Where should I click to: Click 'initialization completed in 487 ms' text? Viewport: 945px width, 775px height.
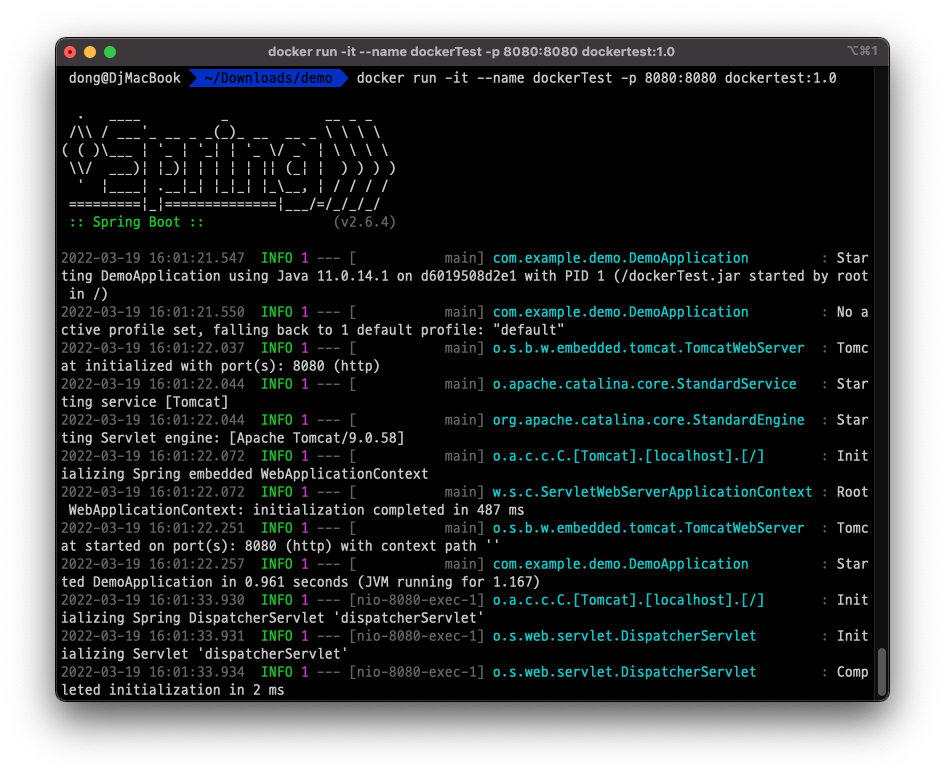388,510
